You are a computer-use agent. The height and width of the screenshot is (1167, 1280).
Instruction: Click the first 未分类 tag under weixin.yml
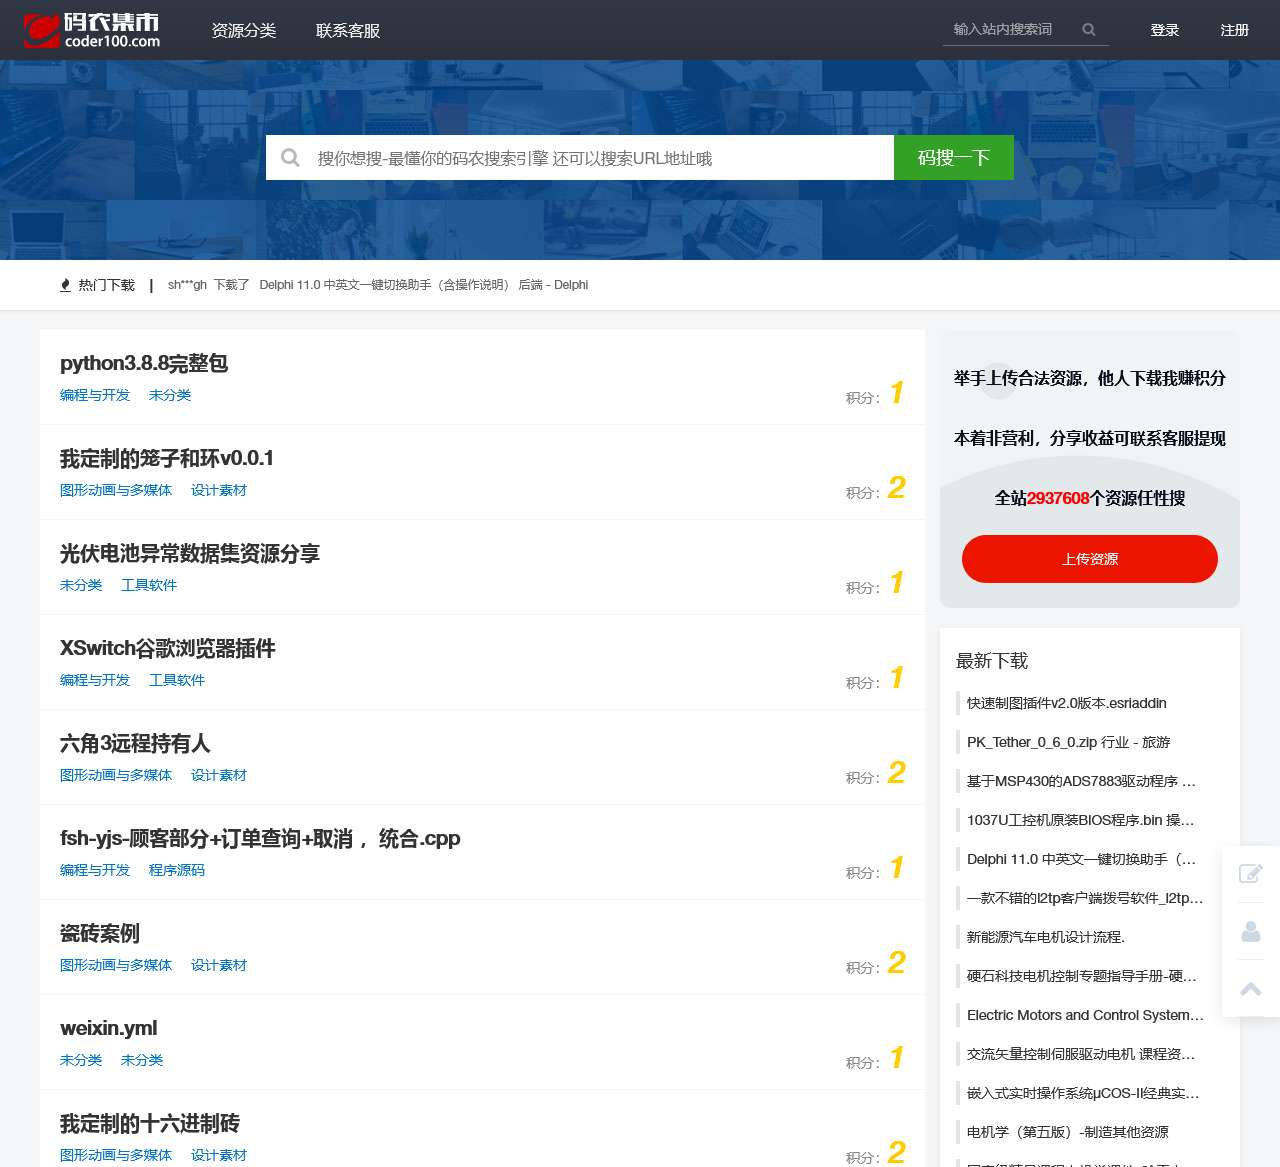(81, 1060)
